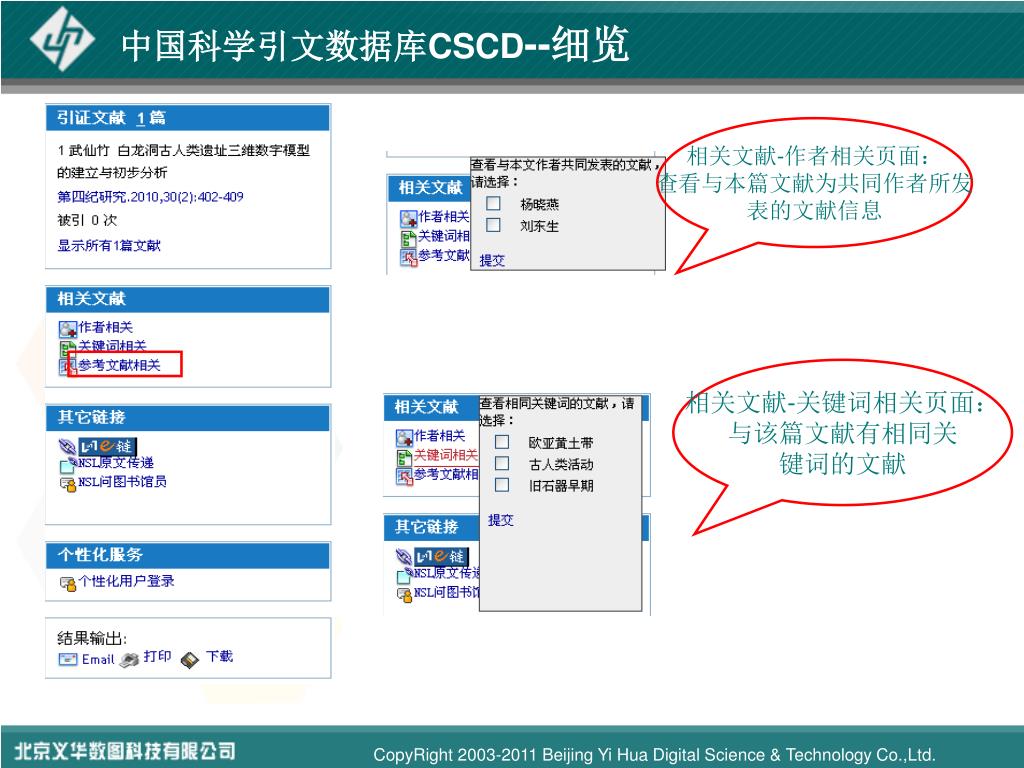
Task: Open 显示所有1篇文献 link
Action: point(108,246)
